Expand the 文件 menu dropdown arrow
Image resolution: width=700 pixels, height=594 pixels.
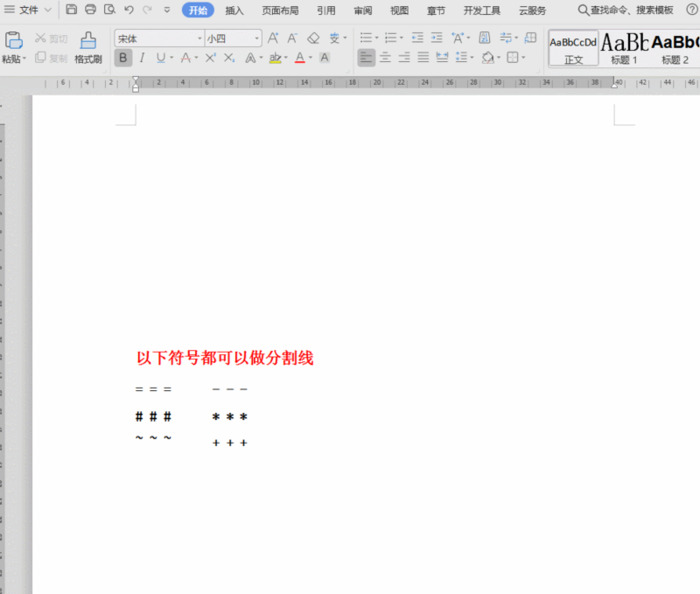[x=48, y=10]
